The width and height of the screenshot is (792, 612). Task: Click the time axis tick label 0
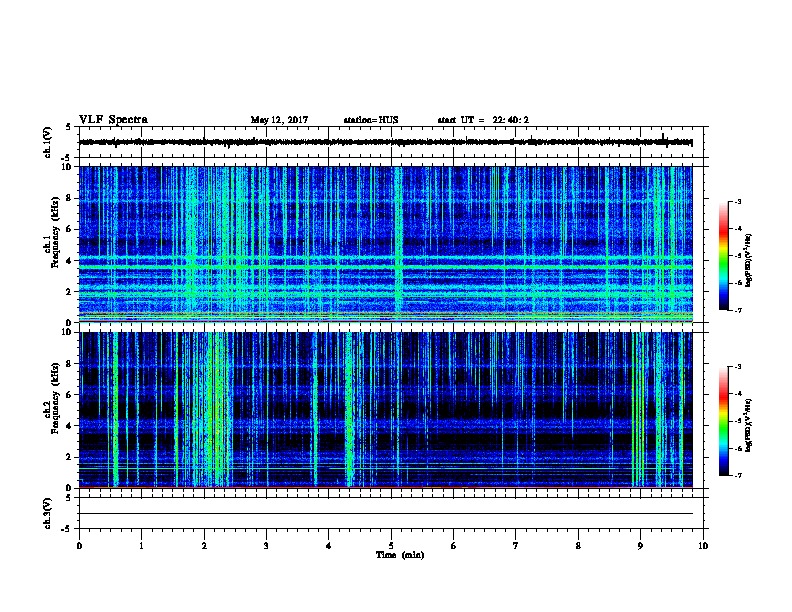[x=79, y=546]
